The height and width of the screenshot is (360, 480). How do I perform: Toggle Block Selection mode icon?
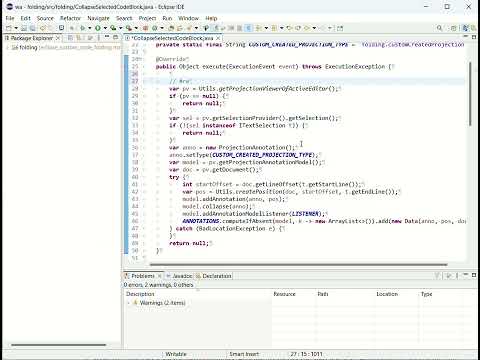[x=239, y=28]
